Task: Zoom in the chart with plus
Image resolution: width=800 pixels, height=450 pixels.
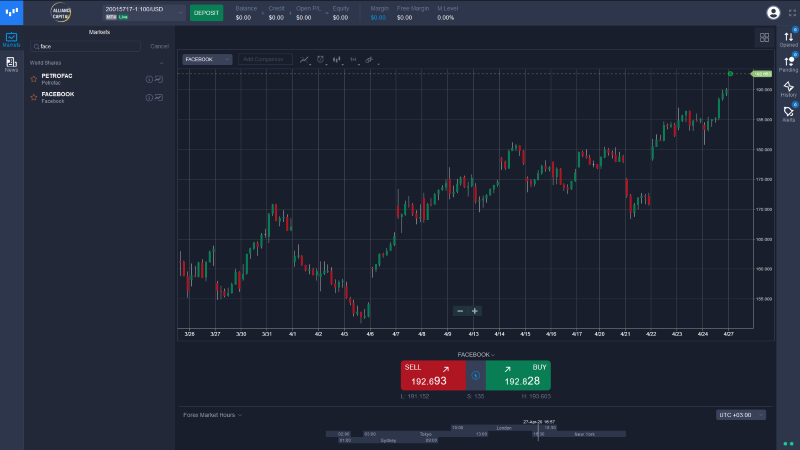Action: (x=474, y=311)
